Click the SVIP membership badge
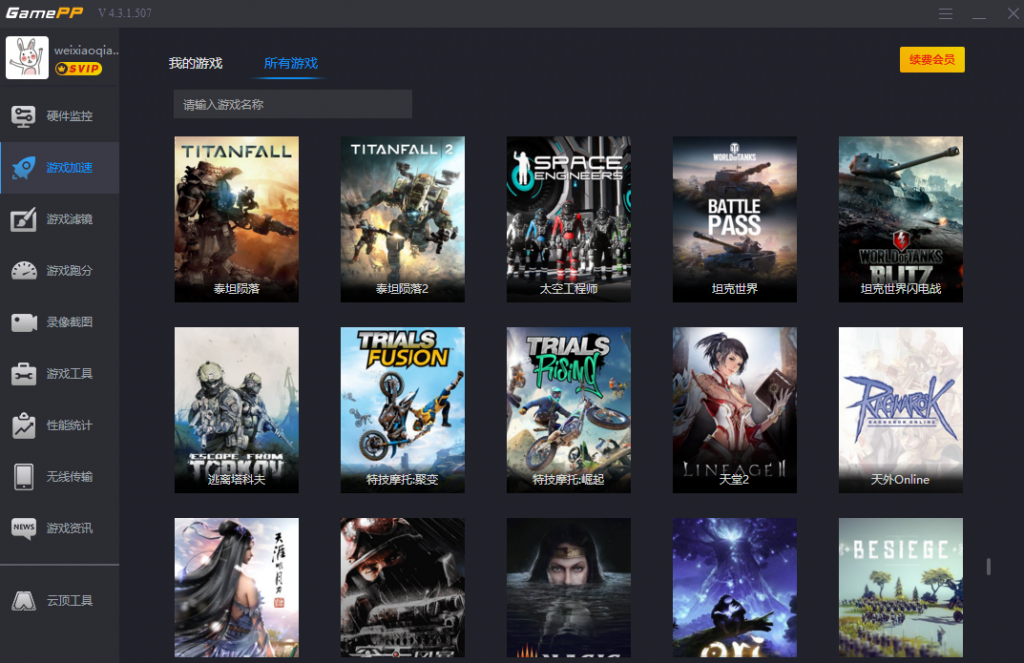Screen dimensions: 1024x663 pos(78,69)
